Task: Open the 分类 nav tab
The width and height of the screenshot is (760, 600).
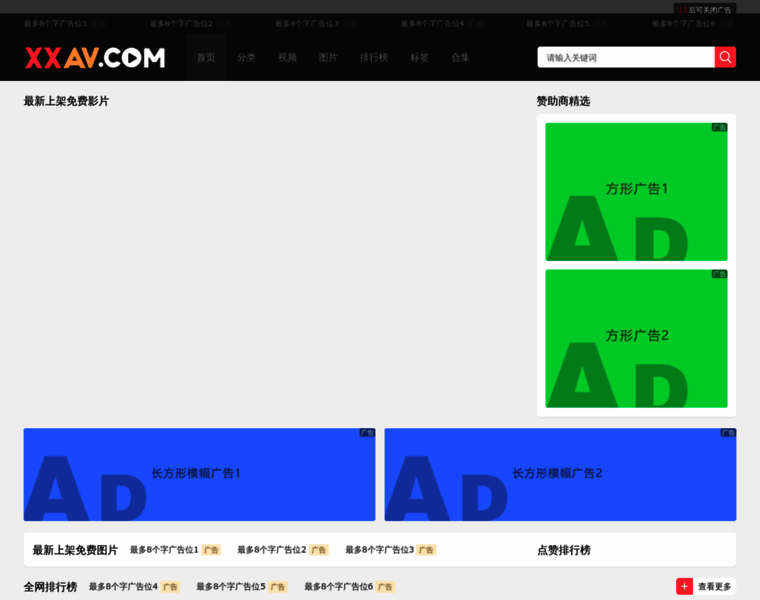Action: [246, 58]
